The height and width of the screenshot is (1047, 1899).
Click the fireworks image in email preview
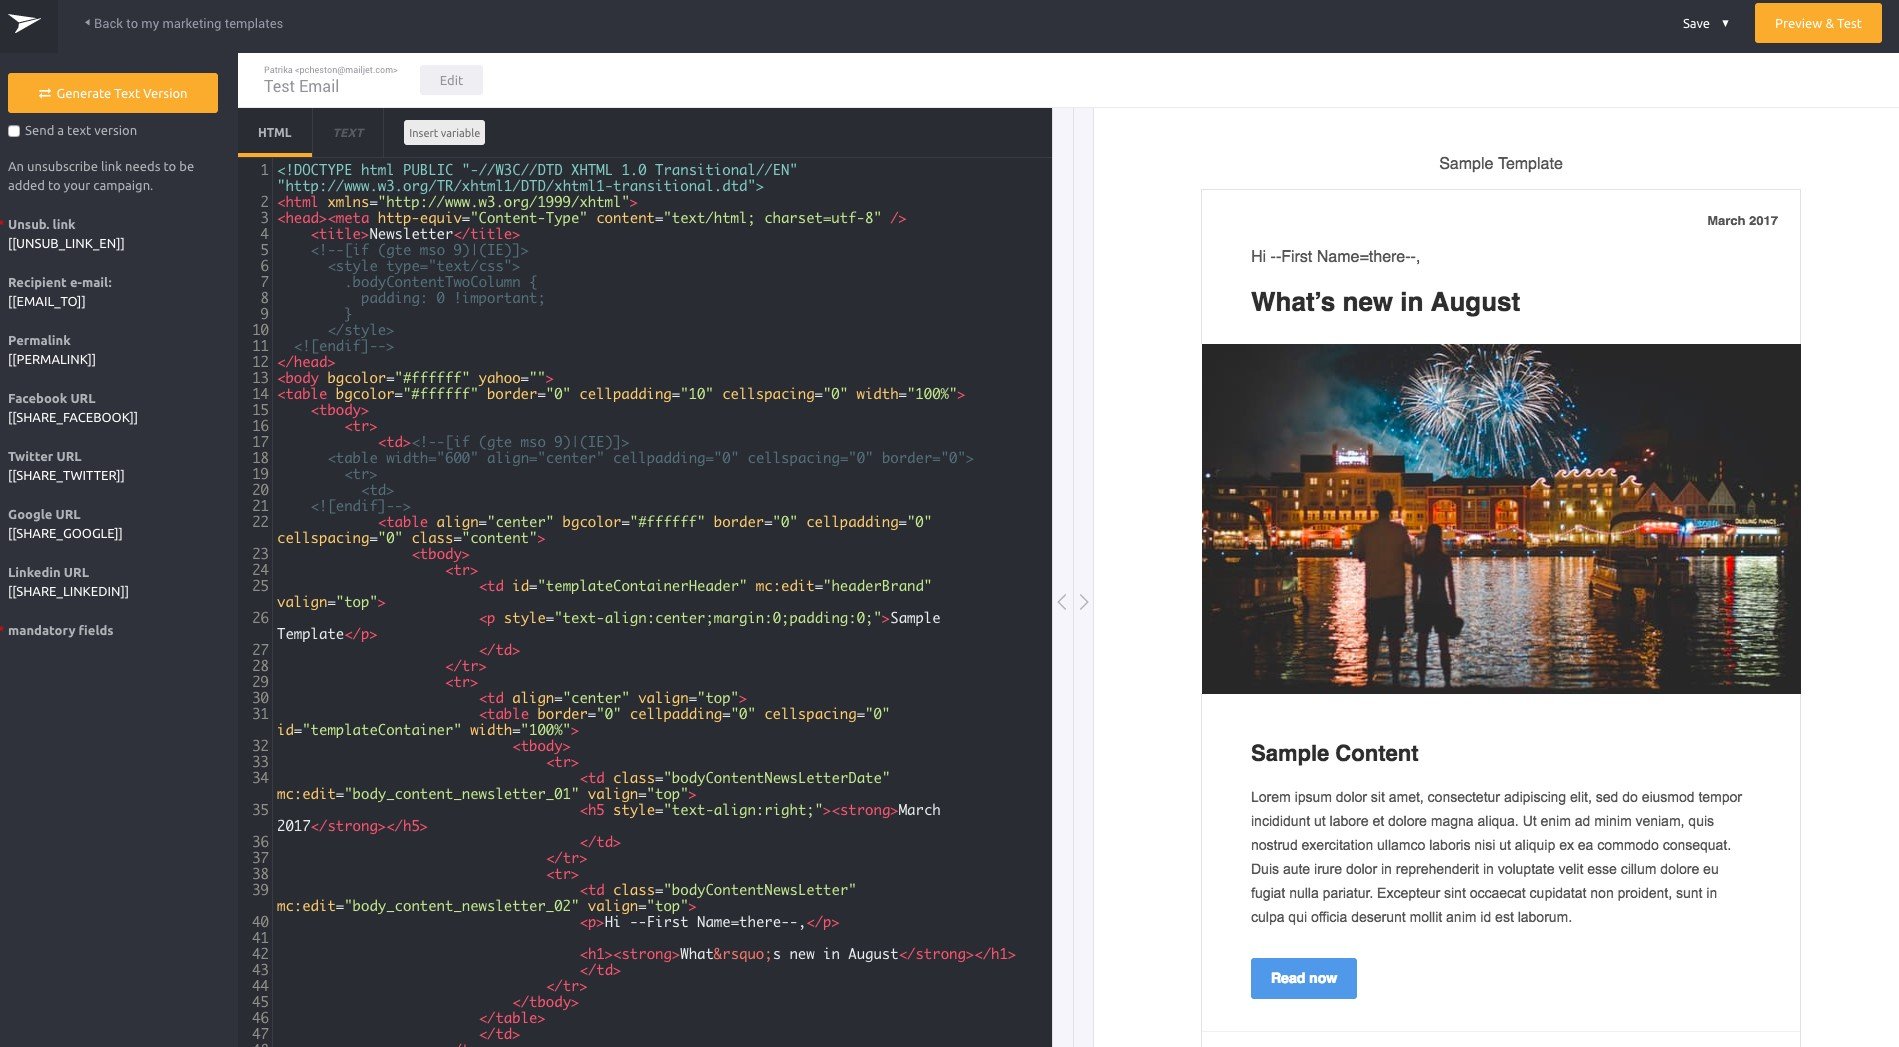click(x=1500, y=518)
